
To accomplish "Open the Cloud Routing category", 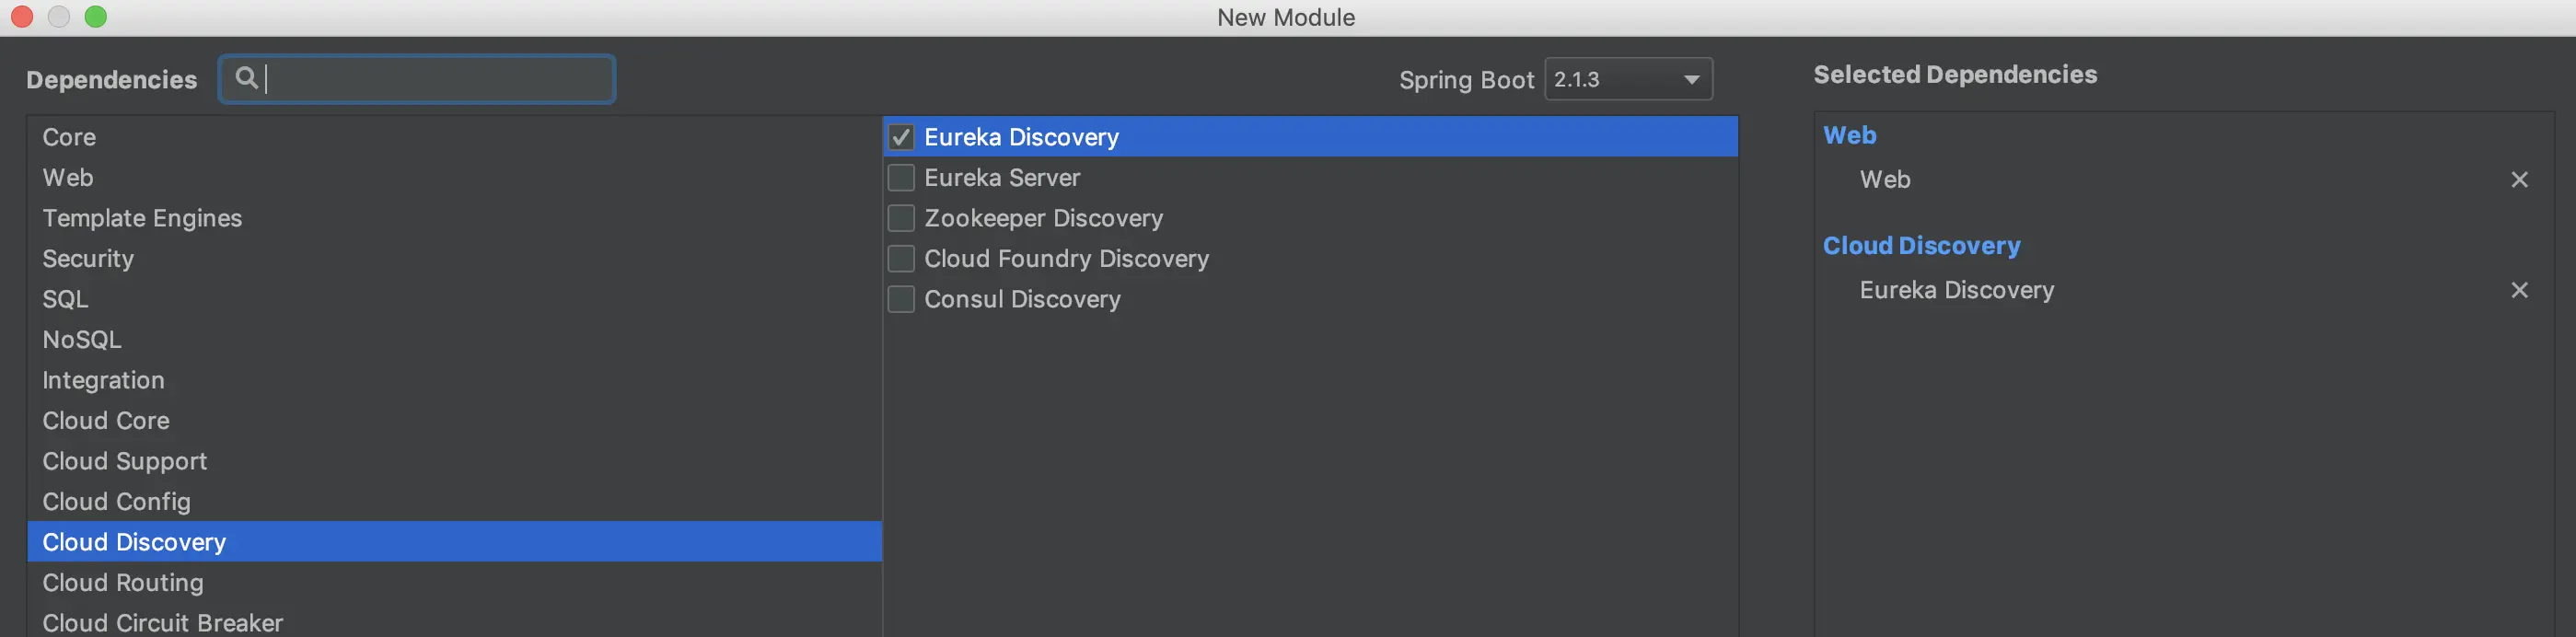I will pyautogui.click(x=454, y=582).
